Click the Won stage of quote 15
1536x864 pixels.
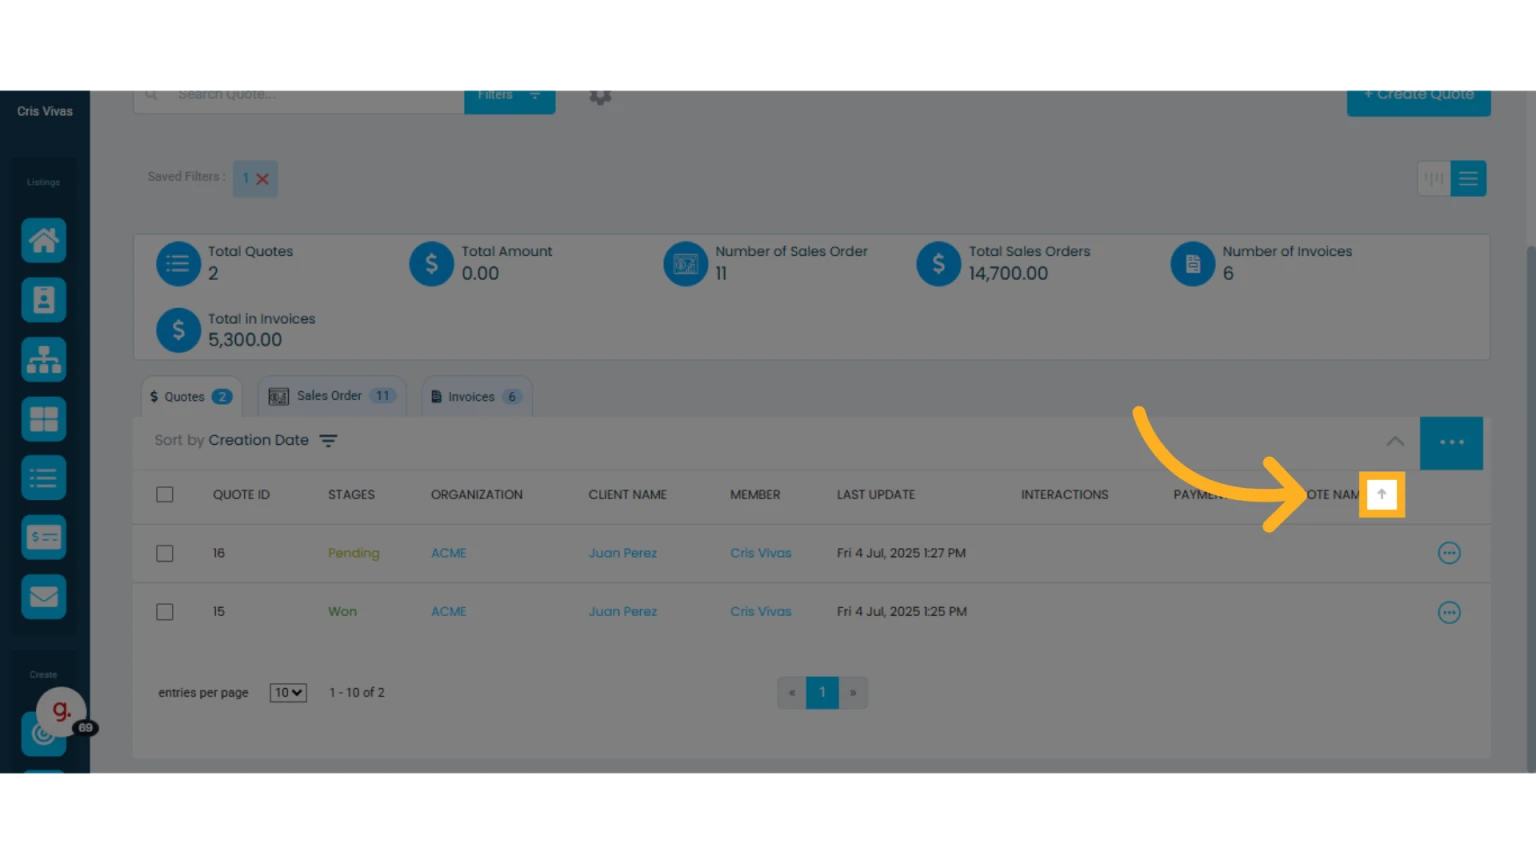pyautogui.click(x=342, y=612)
